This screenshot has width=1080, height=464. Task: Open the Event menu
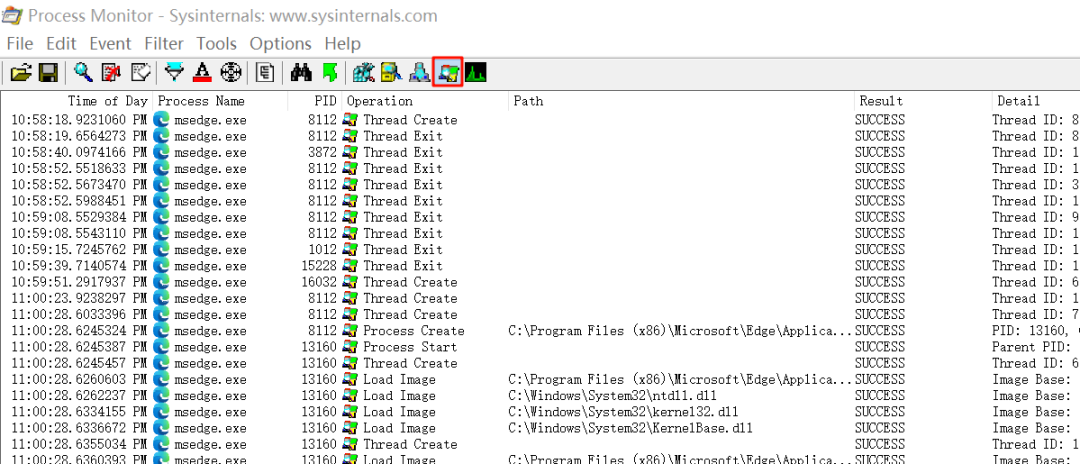tap(110, 44)
